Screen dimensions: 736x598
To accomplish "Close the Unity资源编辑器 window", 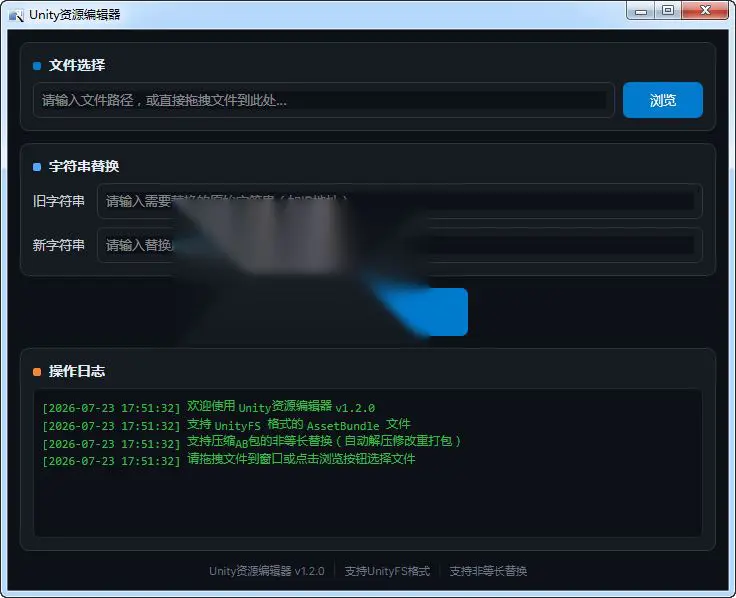I will (x=705, y=11).
